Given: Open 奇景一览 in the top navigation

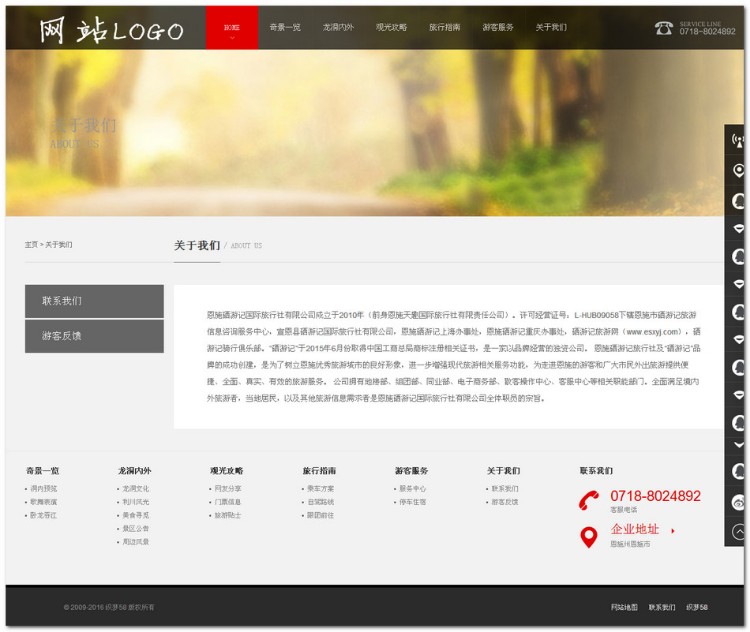Looking at the screenshot, I should coord(285,27).
